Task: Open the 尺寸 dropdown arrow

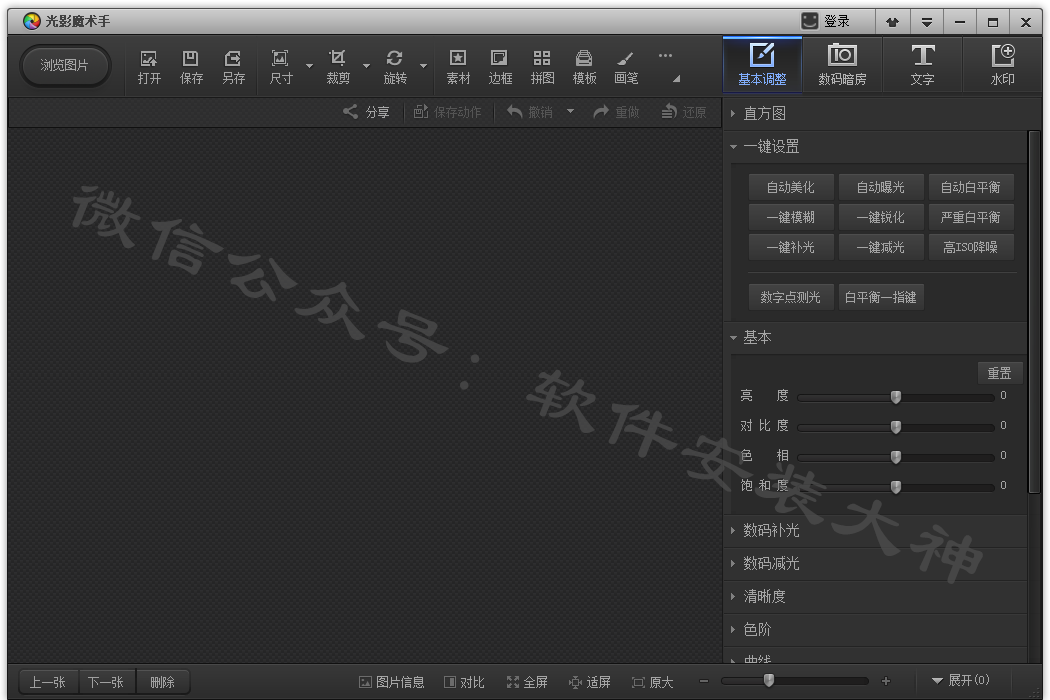Action: (x=309, y=66)
